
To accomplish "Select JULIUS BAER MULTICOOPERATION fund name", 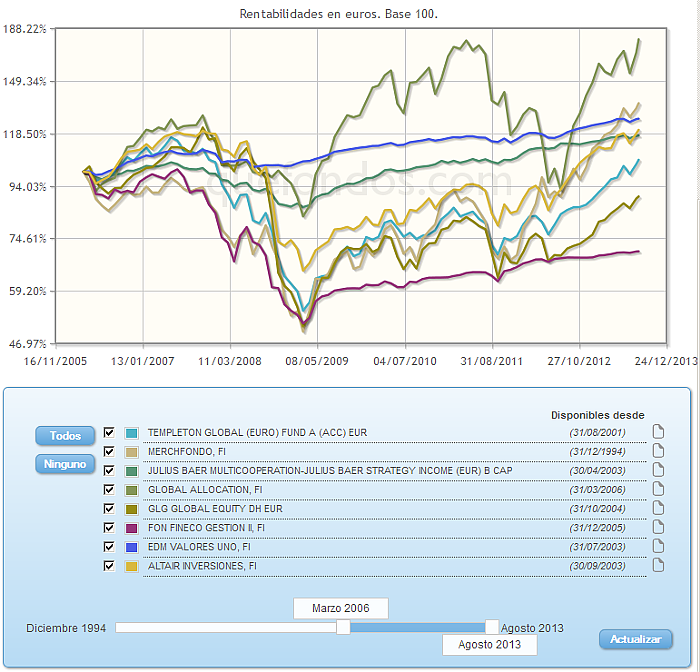I will (330, 471).
